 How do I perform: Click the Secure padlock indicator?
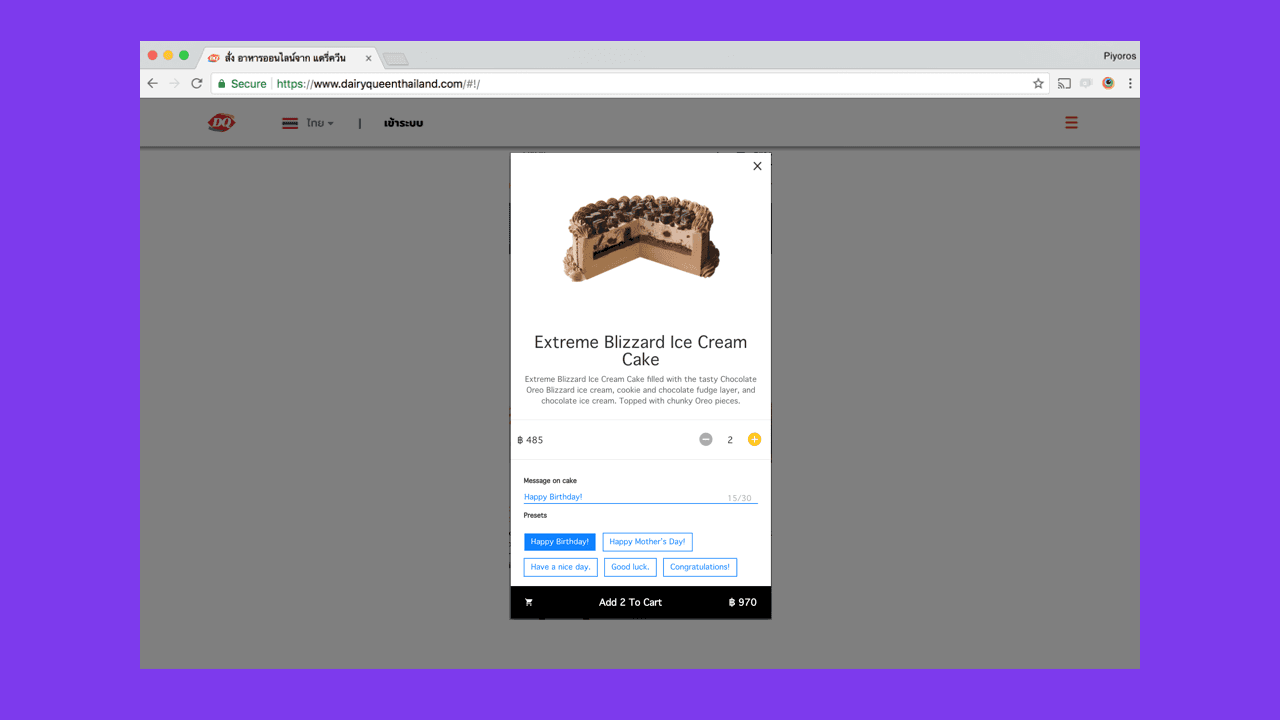(x=242, y=84)
